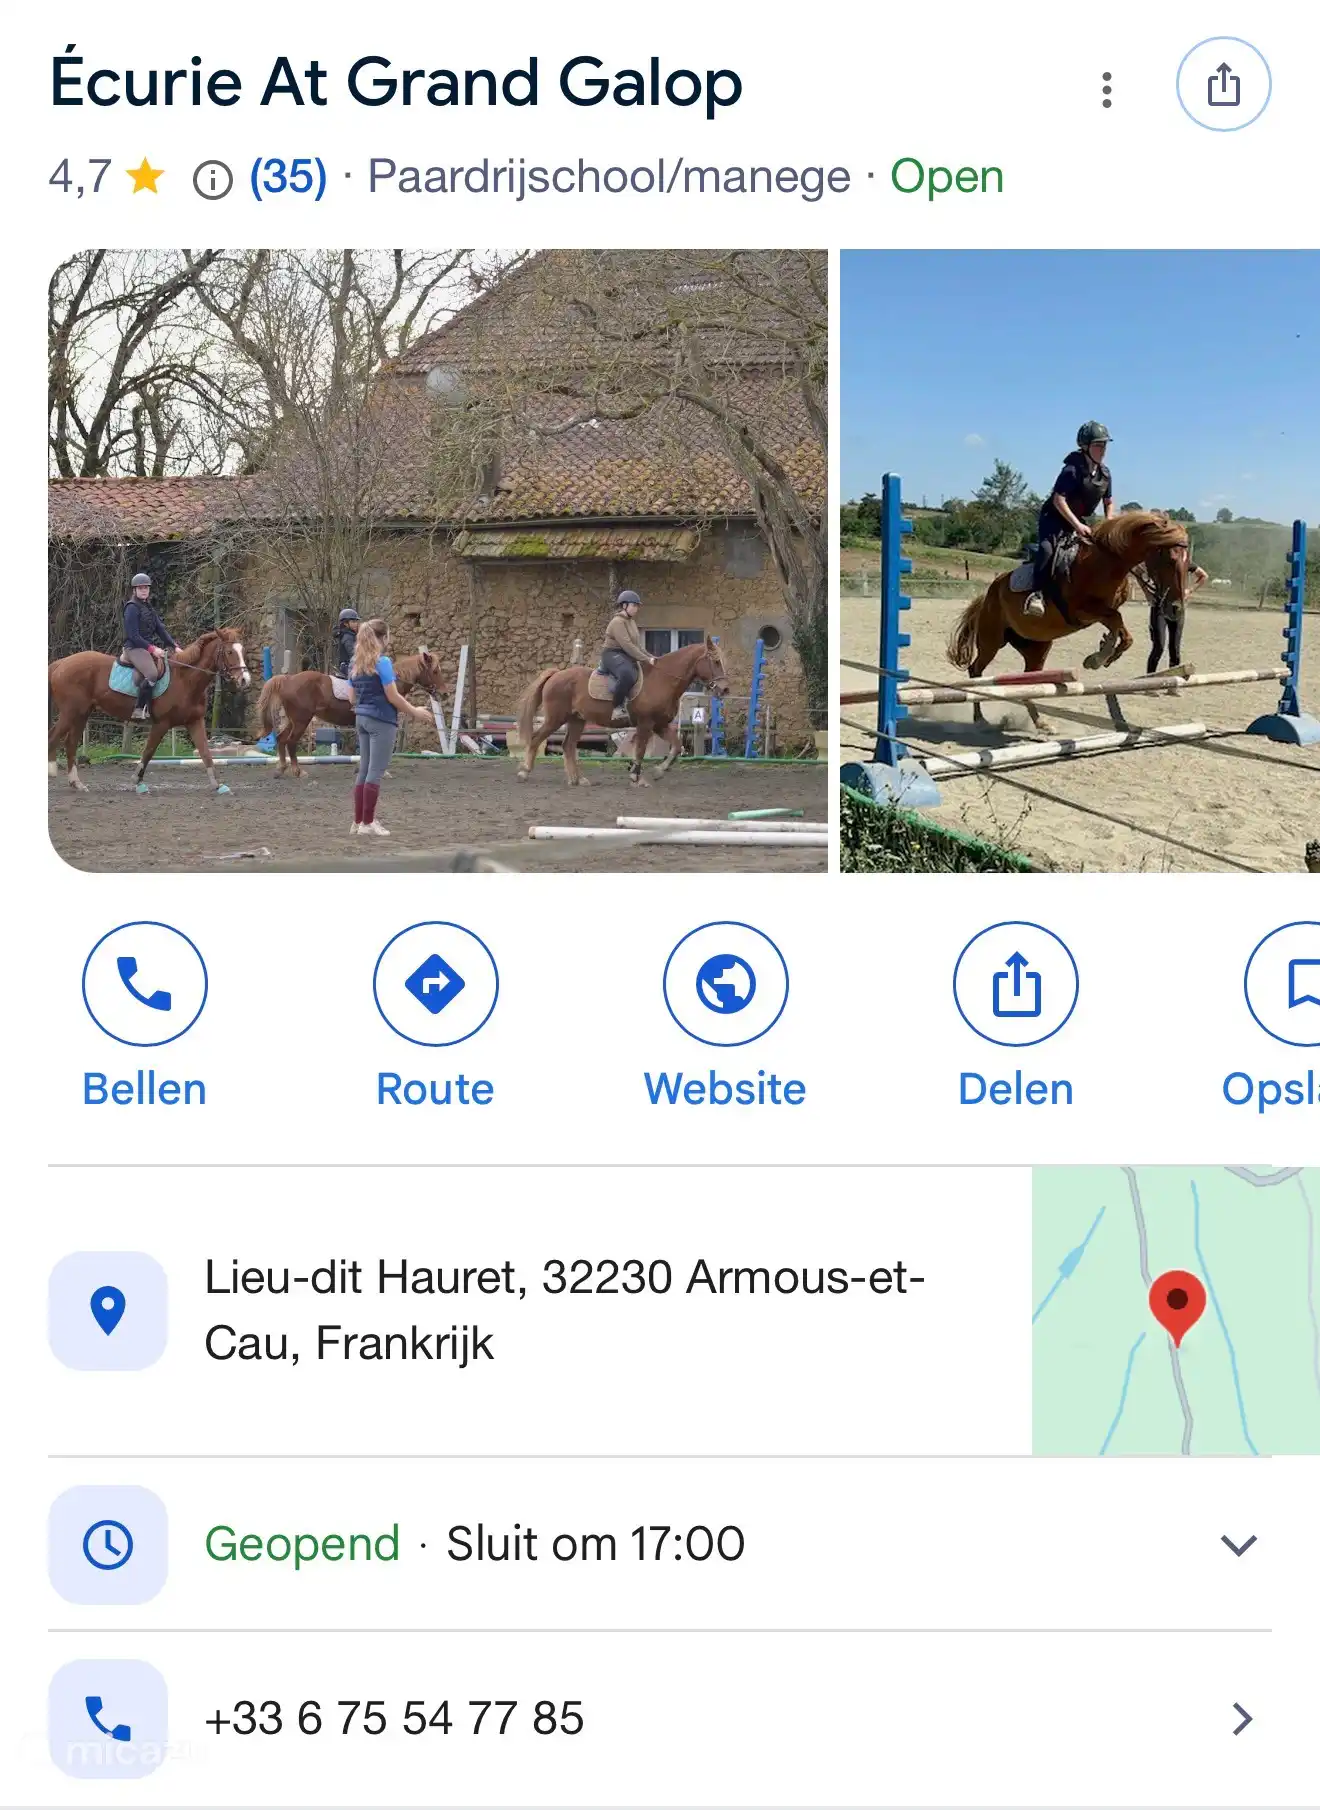This screenshot has height=1810, width=1320.
Task: Expand opening hours with chevron arrow
Action: click(x=1239, y=1545)
